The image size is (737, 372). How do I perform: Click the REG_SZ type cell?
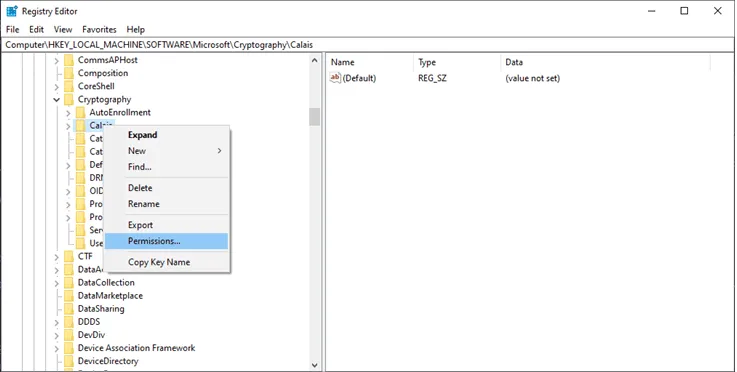[x=432, y=79]
